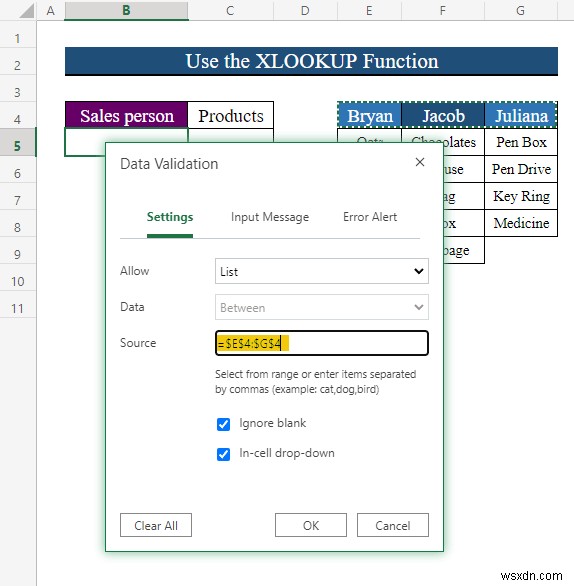Select the 'Medicine' cell

(521, 223)
